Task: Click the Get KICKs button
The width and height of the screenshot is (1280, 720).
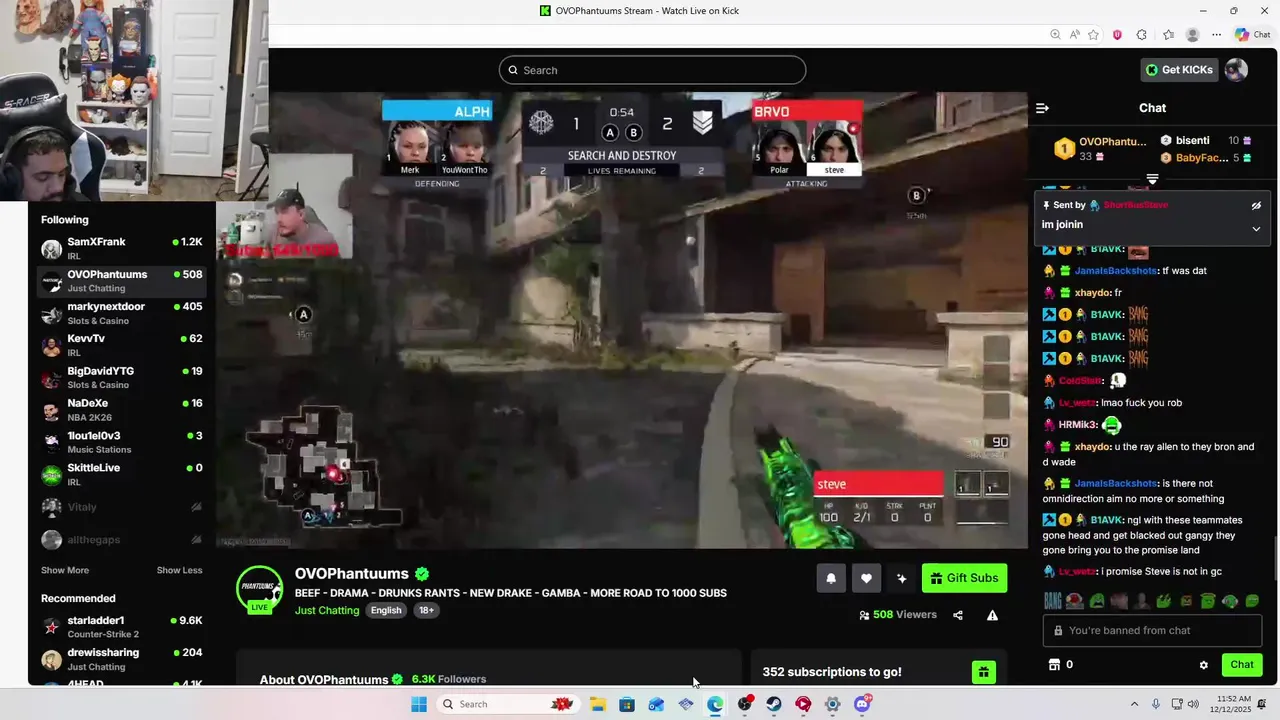Action: point(1179,70)
